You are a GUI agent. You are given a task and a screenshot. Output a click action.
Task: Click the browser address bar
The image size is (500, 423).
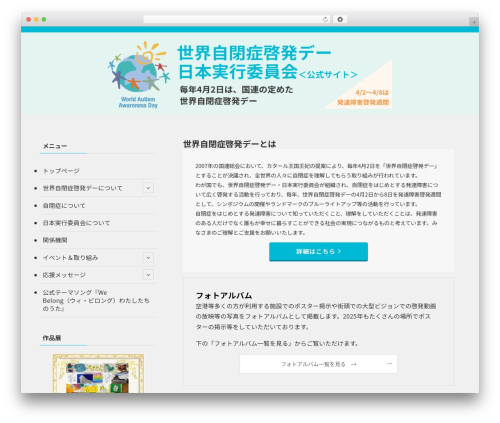click(237, 19)
